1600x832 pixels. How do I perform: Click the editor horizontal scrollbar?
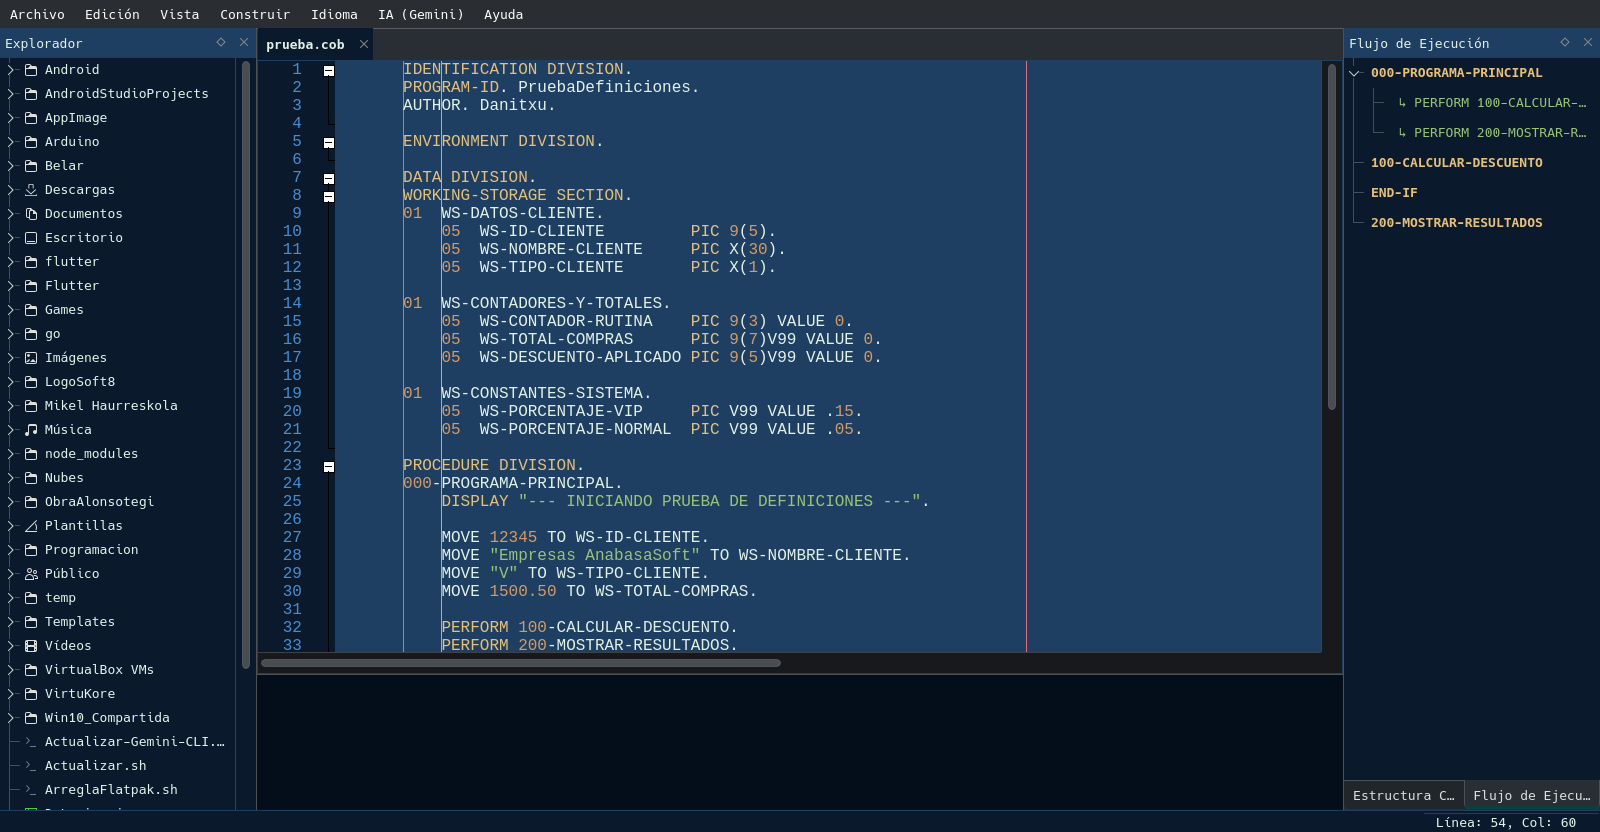tap(520, 663)
